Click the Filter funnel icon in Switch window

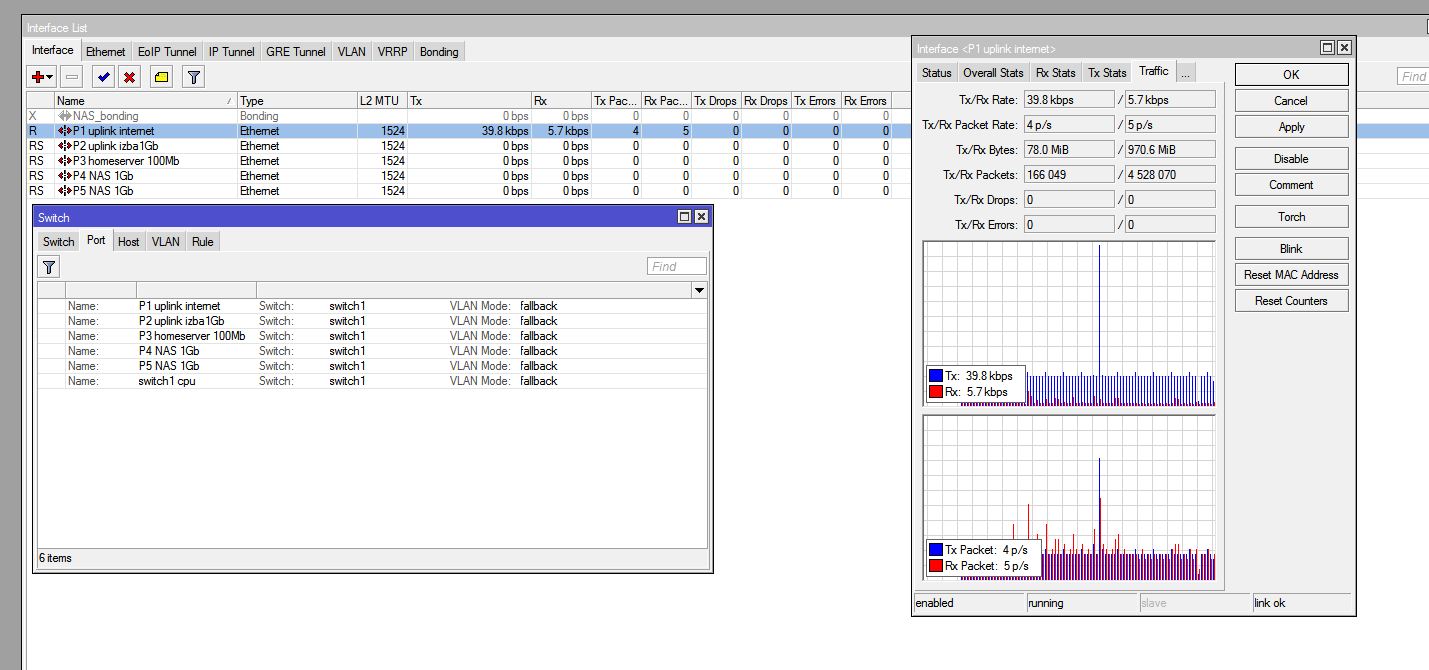pyautogui.click(x=49, y=266)
